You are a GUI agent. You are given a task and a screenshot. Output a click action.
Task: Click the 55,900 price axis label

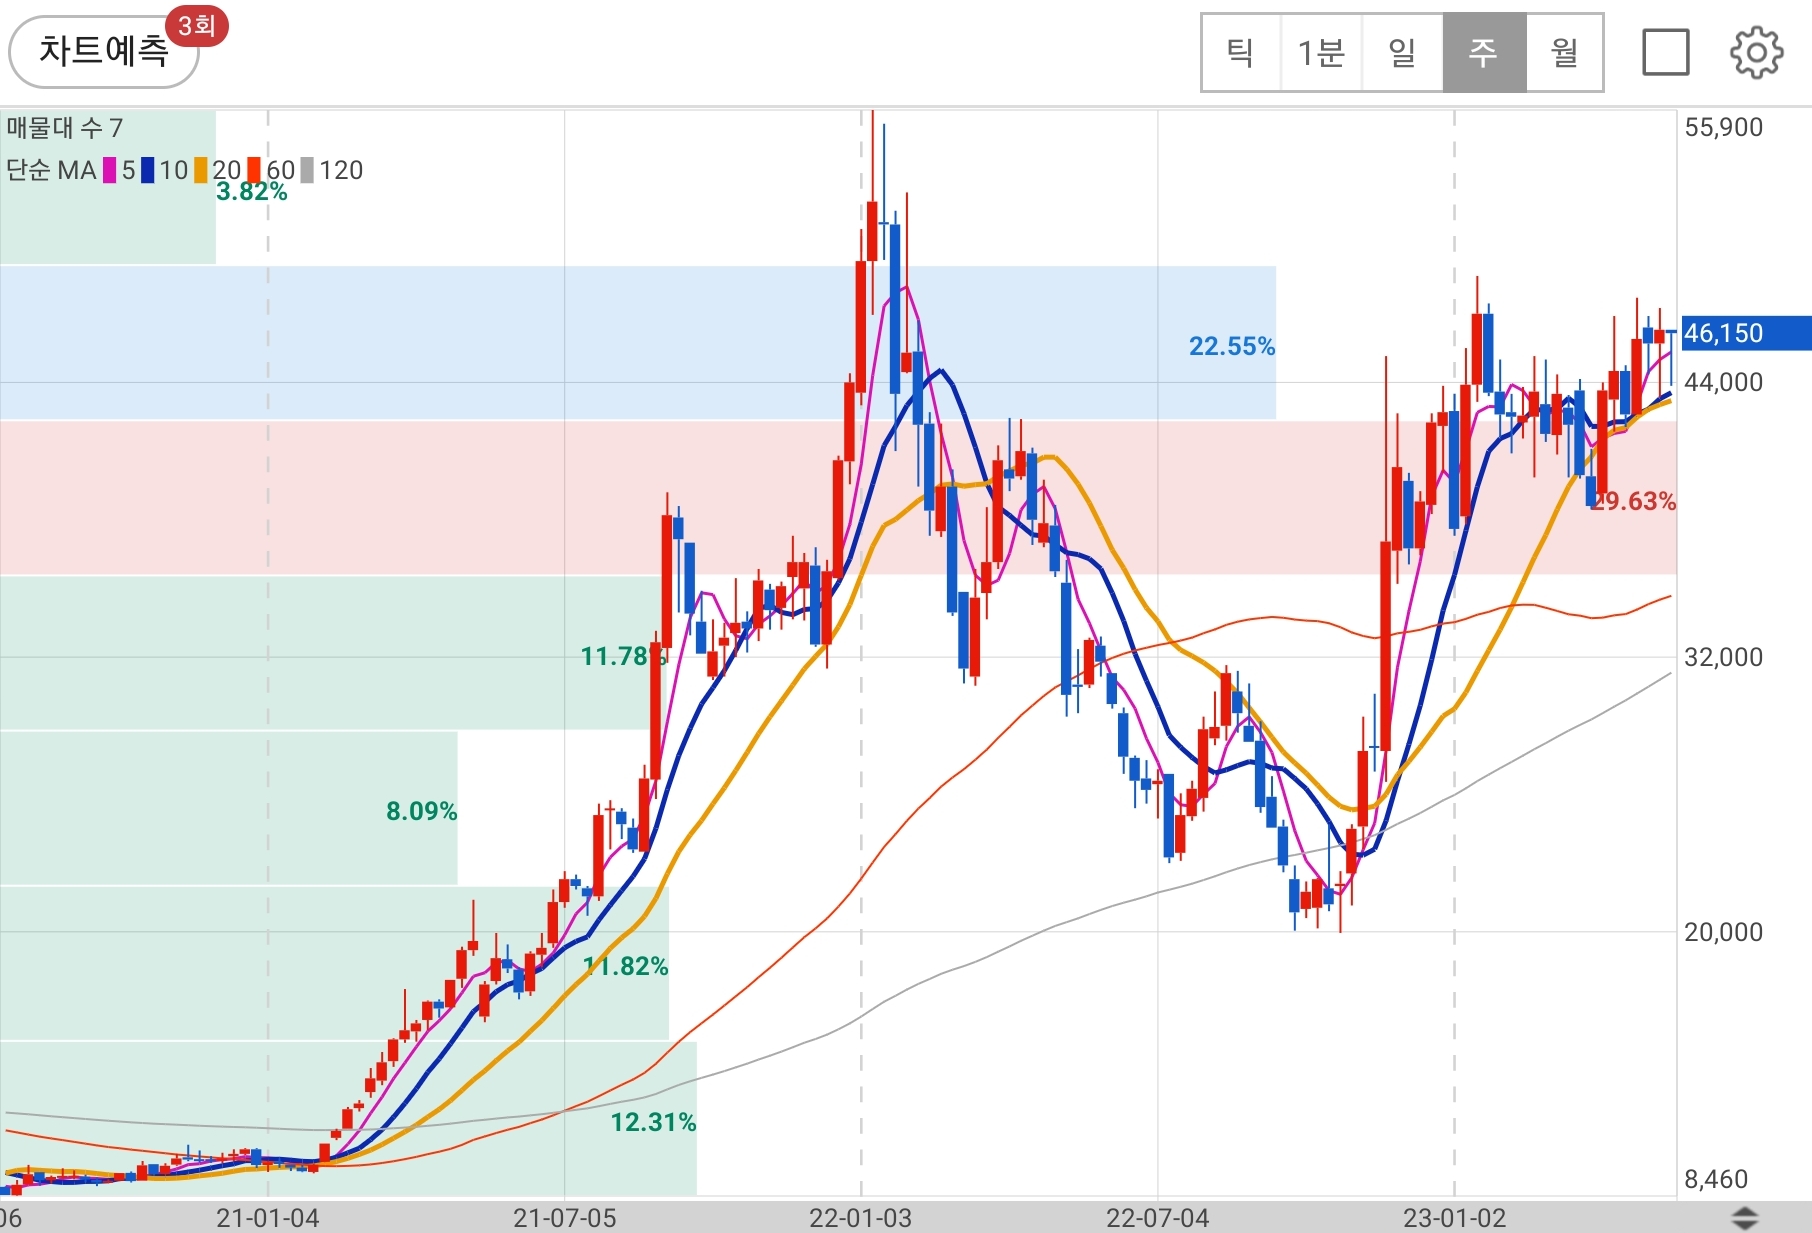pos(1723,128)
